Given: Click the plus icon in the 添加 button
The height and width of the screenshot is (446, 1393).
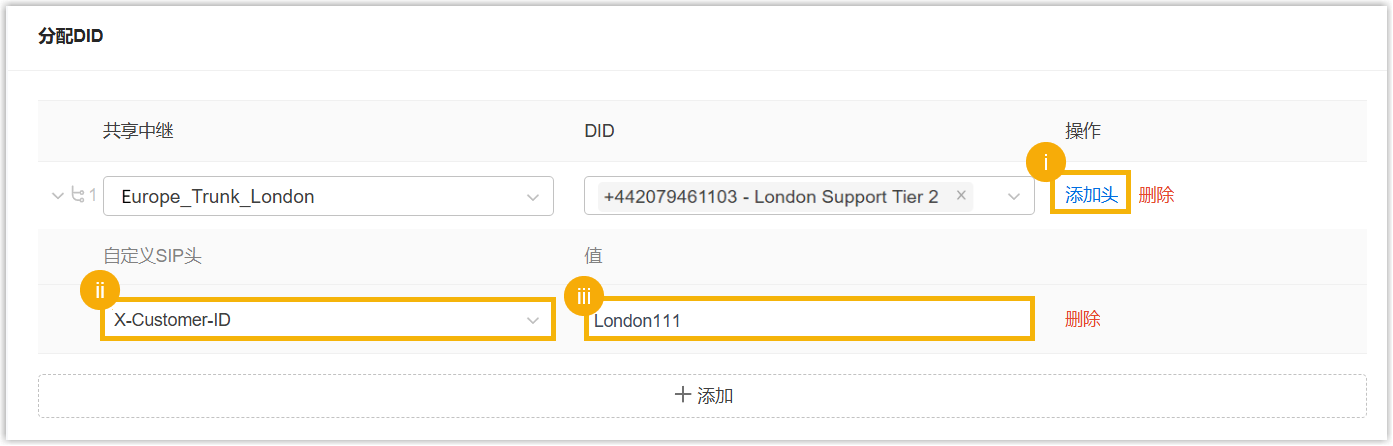Looking at the screenshot, I should point(683,395).
